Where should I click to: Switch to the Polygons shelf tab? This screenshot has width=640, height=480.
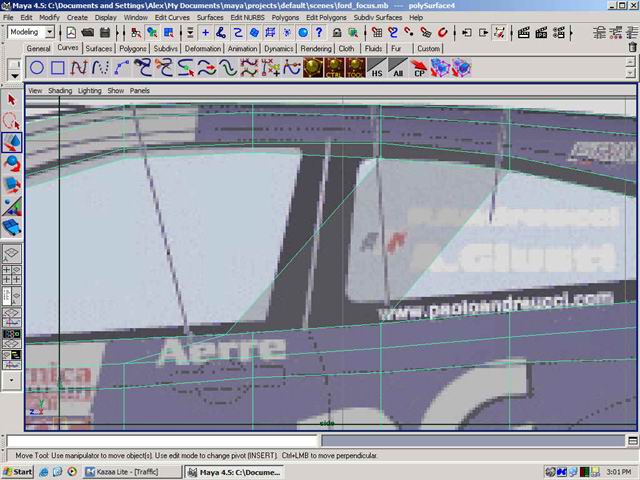[132, 48]
